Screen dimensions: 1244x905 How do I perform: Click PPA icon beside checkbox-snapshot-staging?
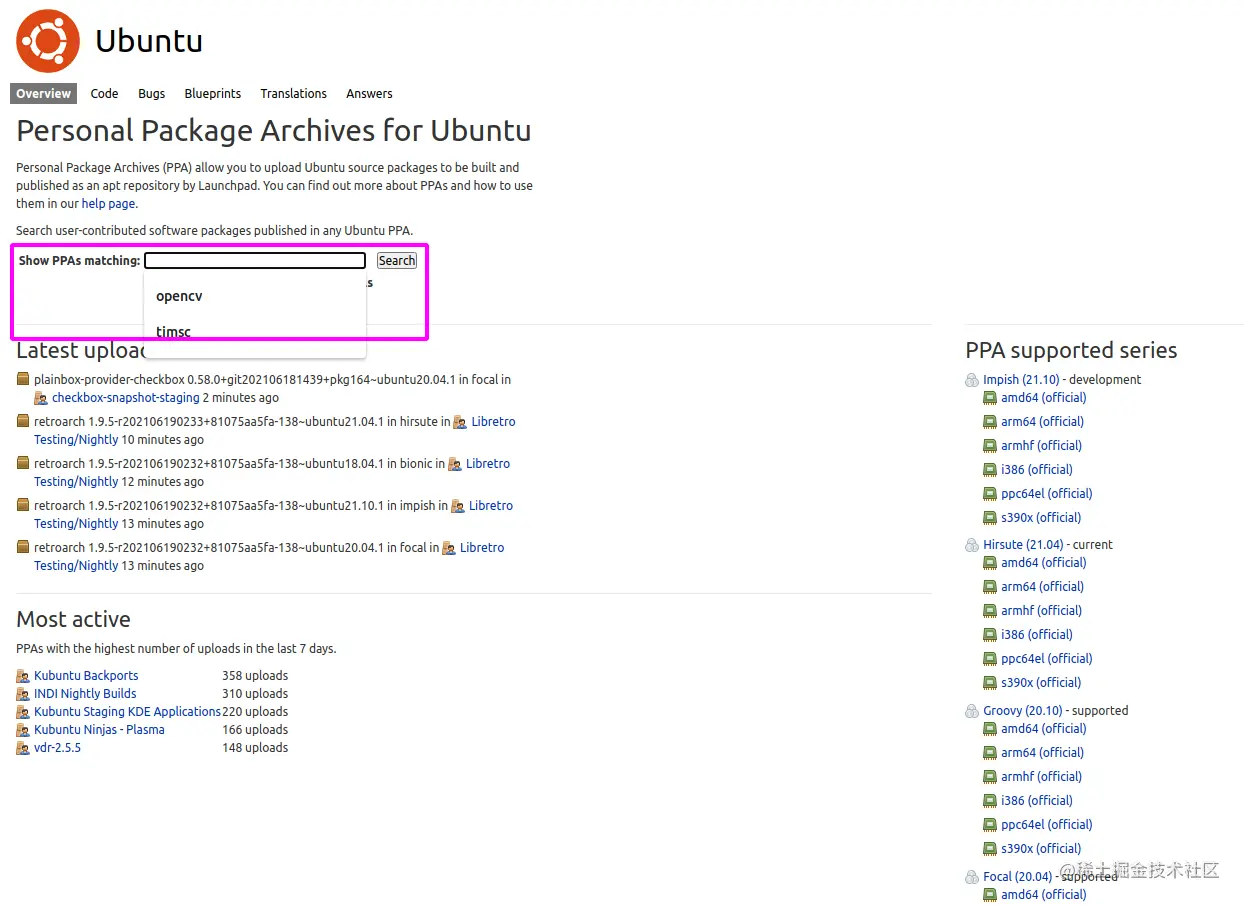pyautogui.click(x=41, y=398)
